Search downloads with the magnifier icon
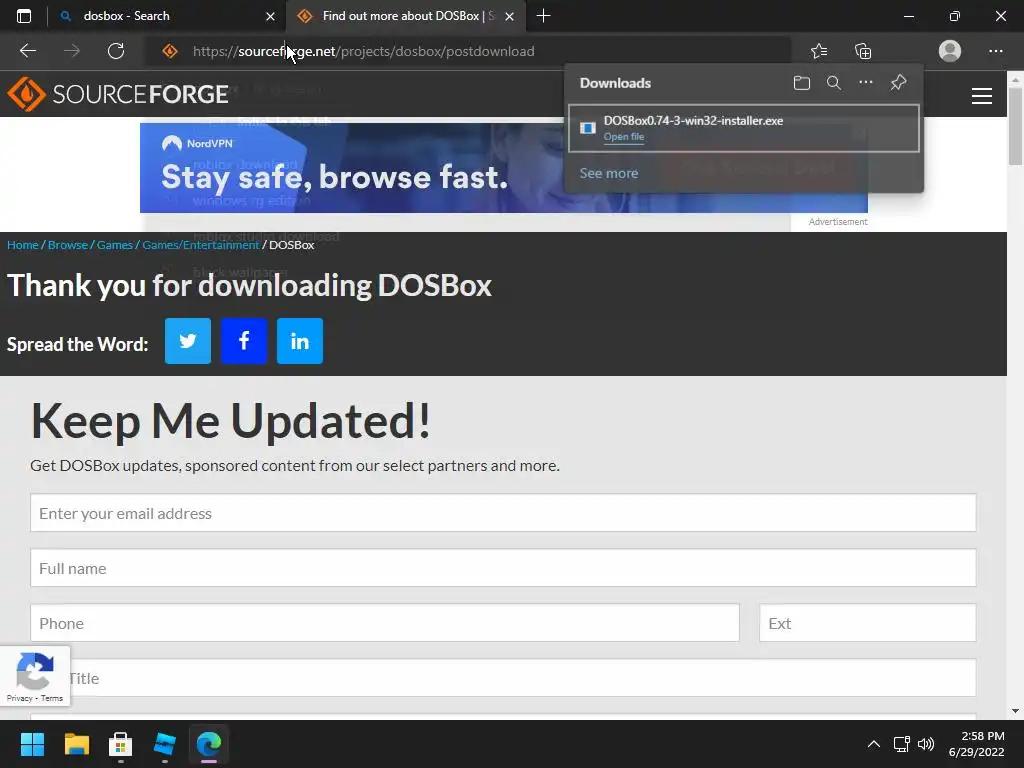This screenshot has height=768, width=1024. click(x=833, y=83)
